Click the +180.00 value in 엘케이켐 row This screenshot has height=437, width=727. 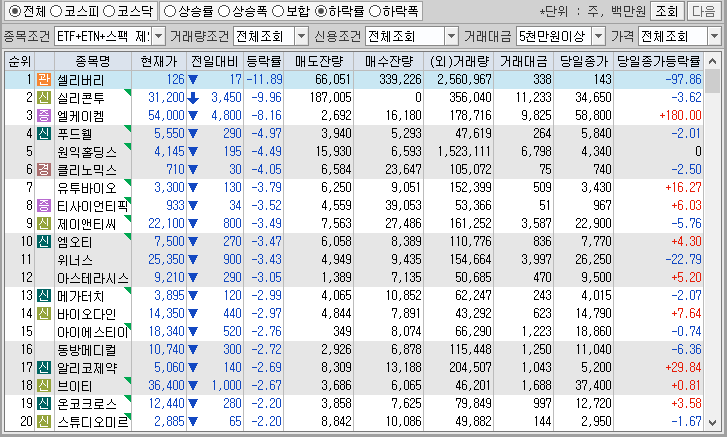tap(680, 115)
